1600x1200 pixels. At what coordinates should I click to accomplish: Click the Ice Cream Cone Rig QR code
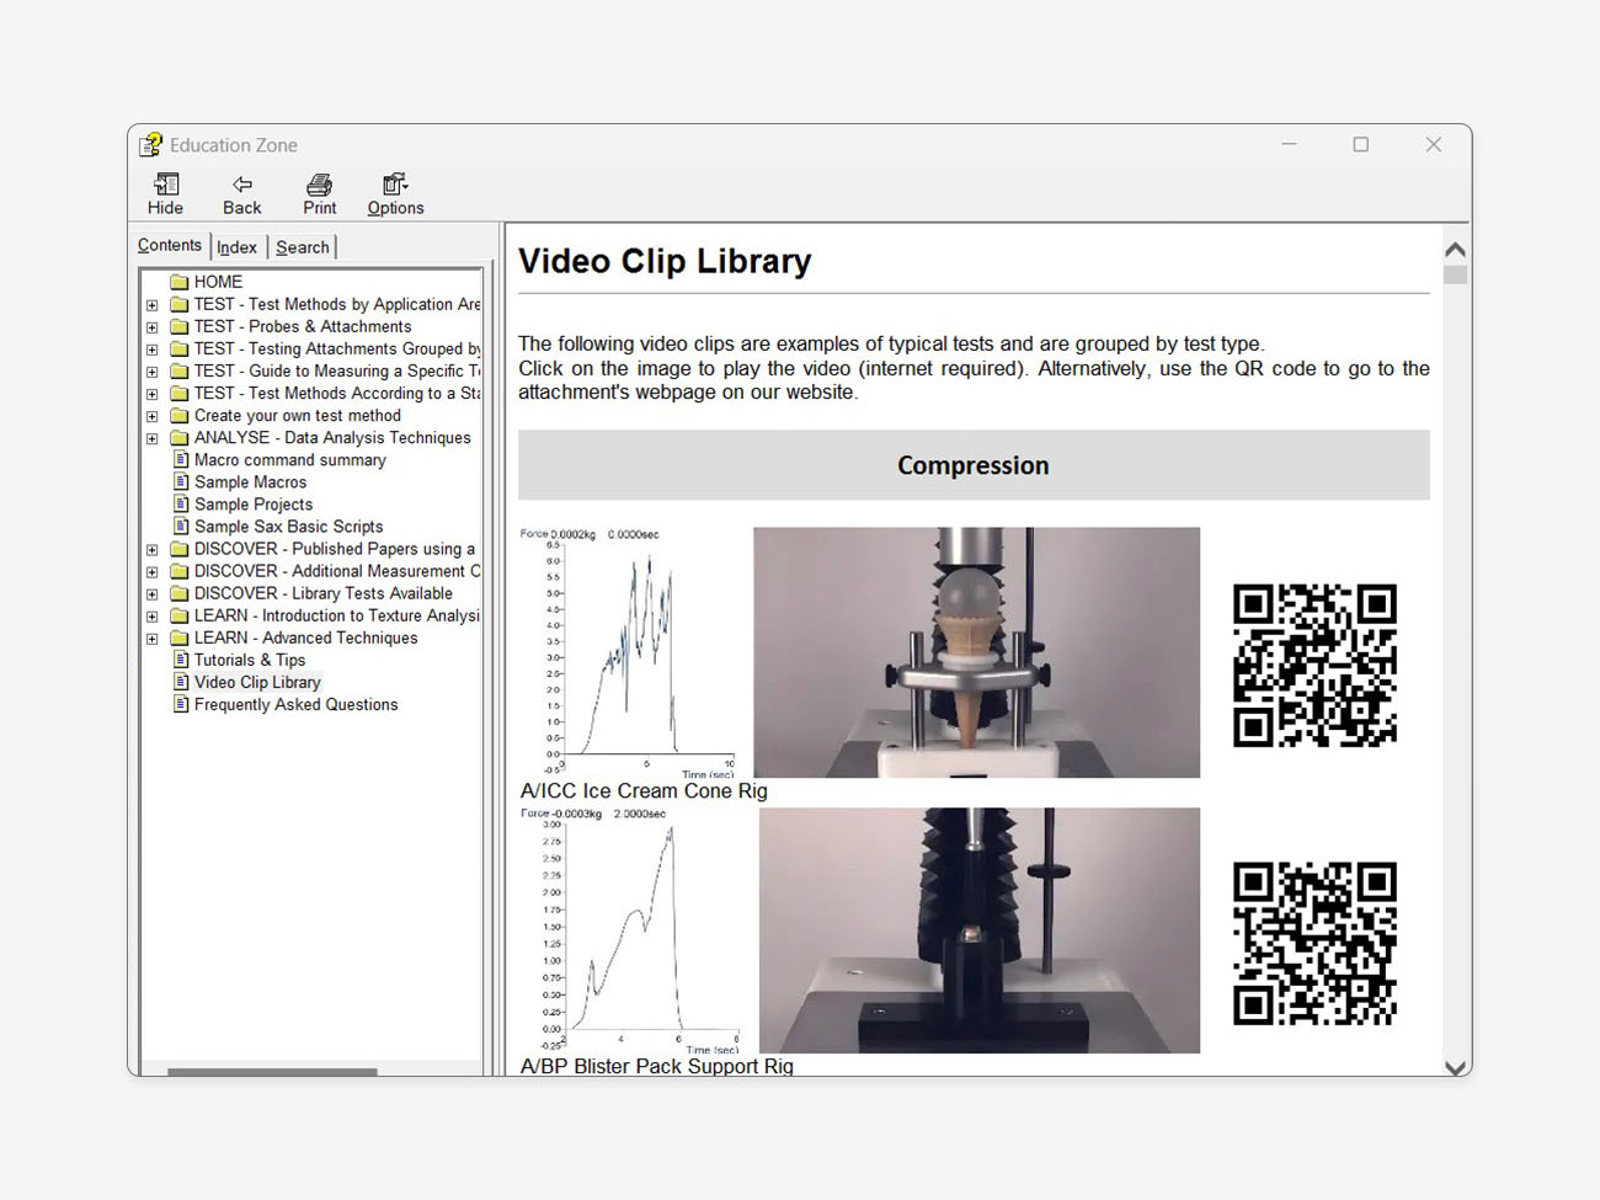tap(1315, 665)
